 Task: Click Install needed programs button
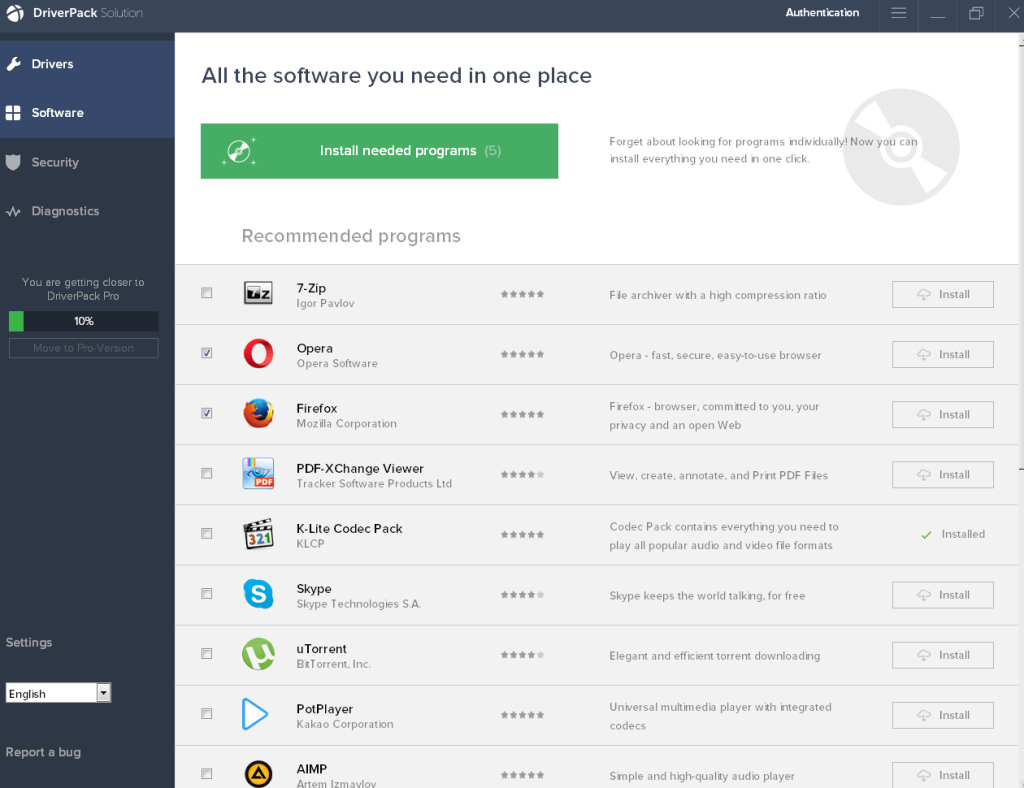pyautogui.click(x=379, y=151)
